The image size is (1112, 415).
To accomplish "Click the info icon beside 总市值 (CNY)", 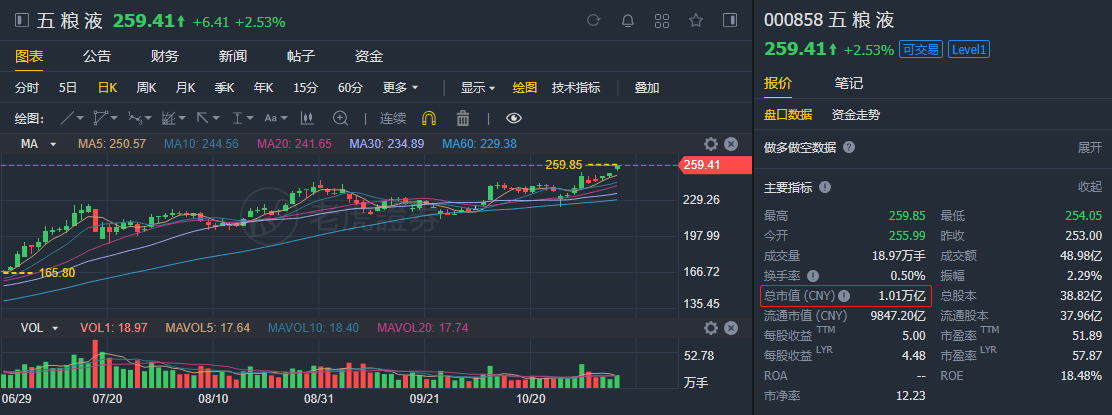I will [x=844, y=296].
